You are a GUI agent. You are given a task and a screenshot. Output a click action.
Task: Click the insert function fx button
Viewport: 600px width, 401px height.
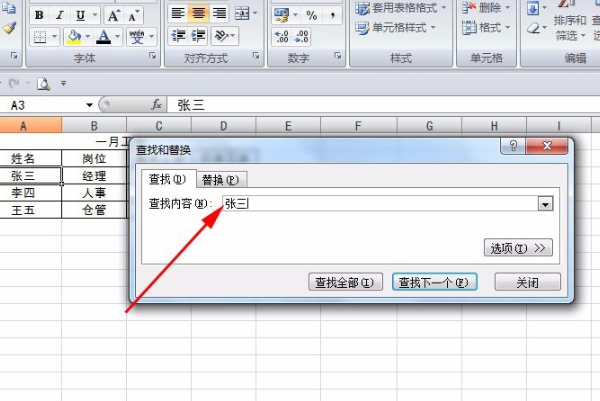pyautogui.click(x=156, y=104)
